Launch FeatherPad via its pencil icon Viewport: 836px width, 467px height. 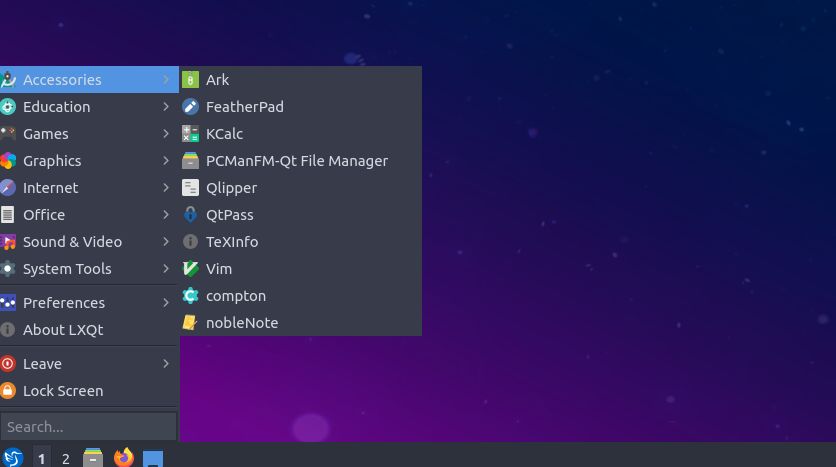(x=190, y=107)
